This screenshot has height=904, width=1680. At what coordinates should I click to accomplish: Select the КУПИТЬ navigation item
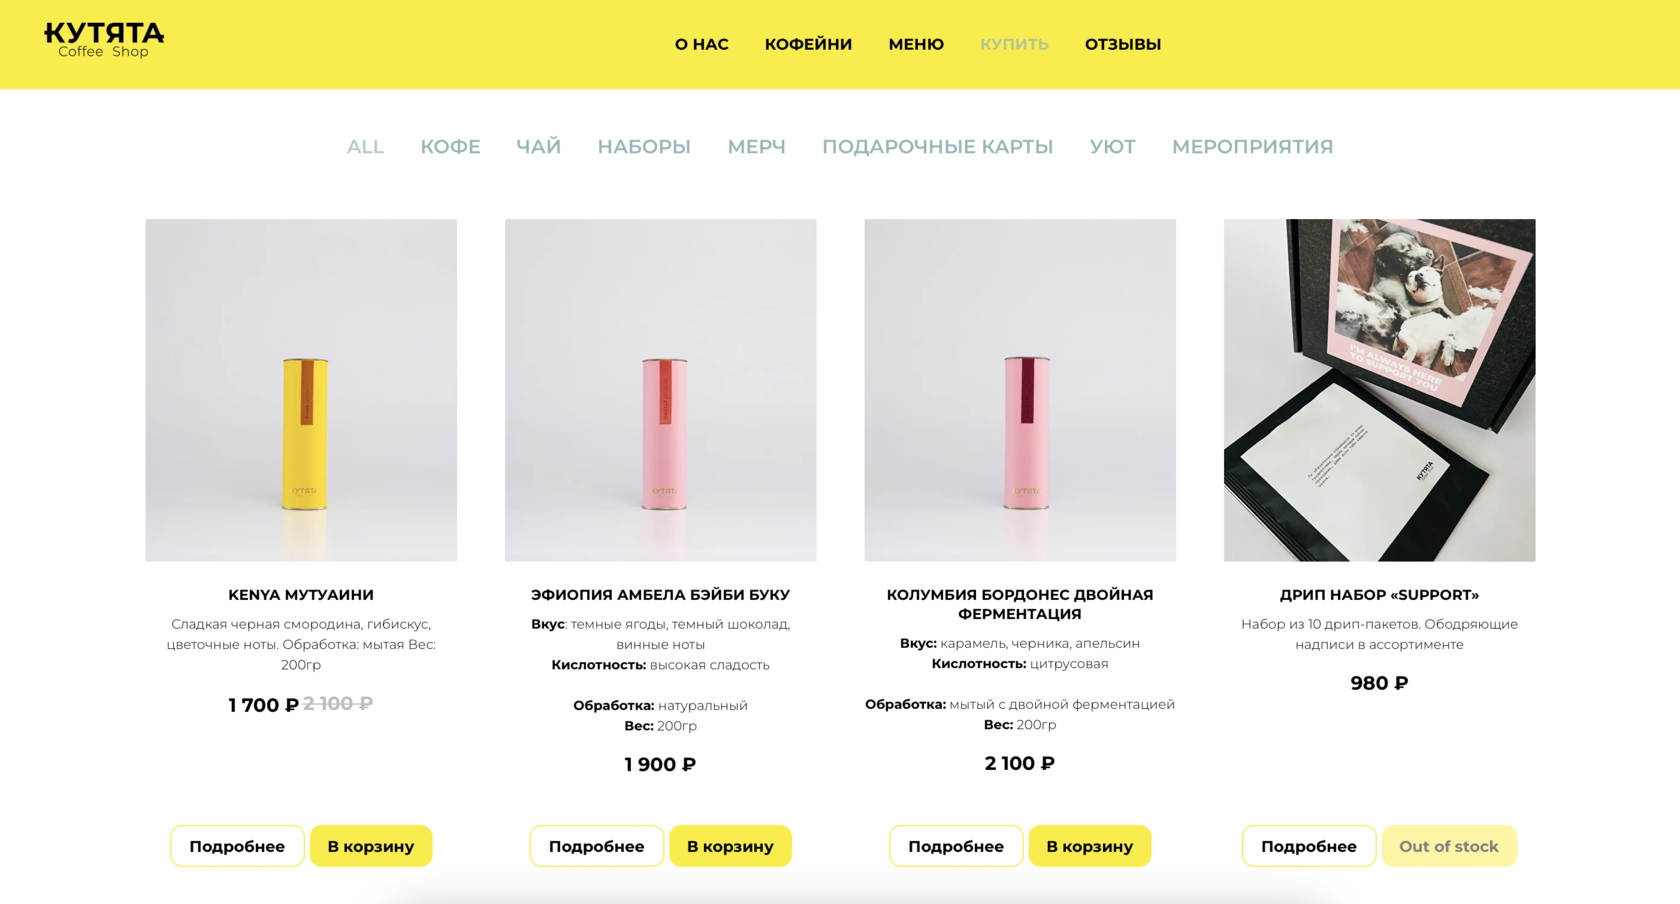[x=1014, y=44]
